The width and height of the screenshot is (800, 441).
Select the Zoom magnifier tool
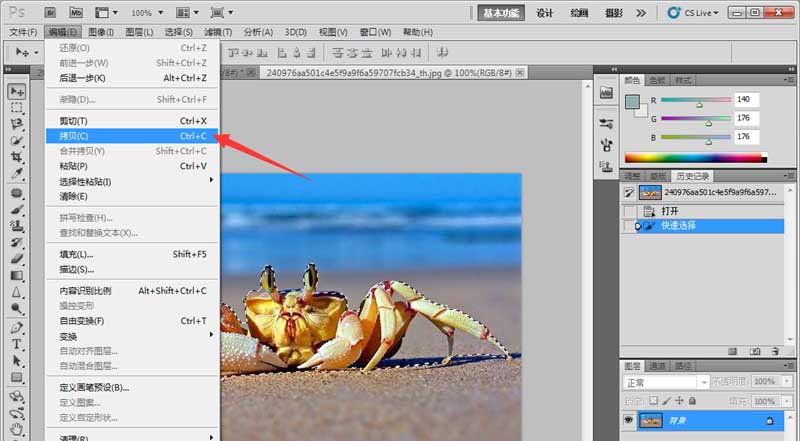click(17, 308)
